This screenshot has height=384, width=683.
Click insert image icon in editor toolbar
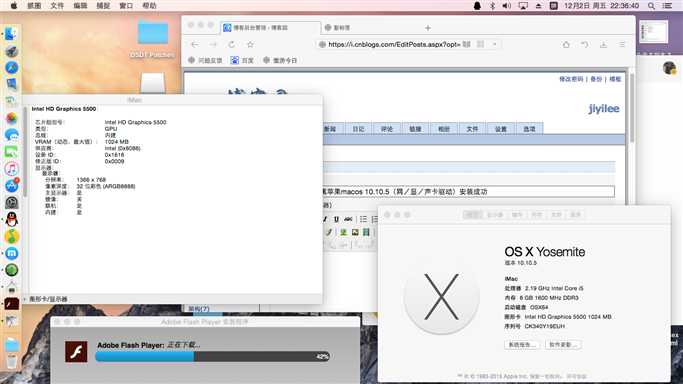pos(355,232)
